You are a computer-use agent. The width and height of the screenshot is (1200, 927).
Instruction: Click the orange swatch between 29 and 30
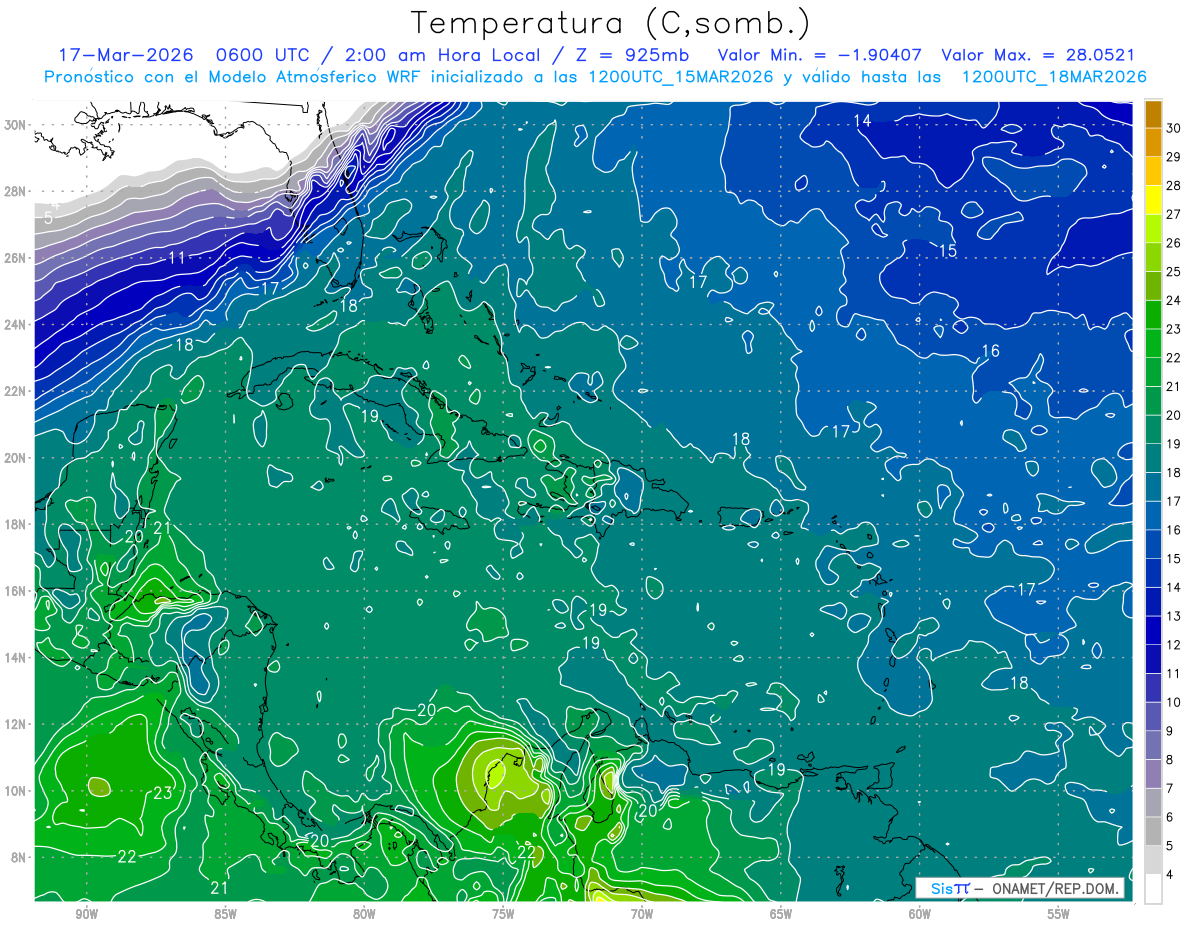pyautogui.click(x=1153, y=143)
